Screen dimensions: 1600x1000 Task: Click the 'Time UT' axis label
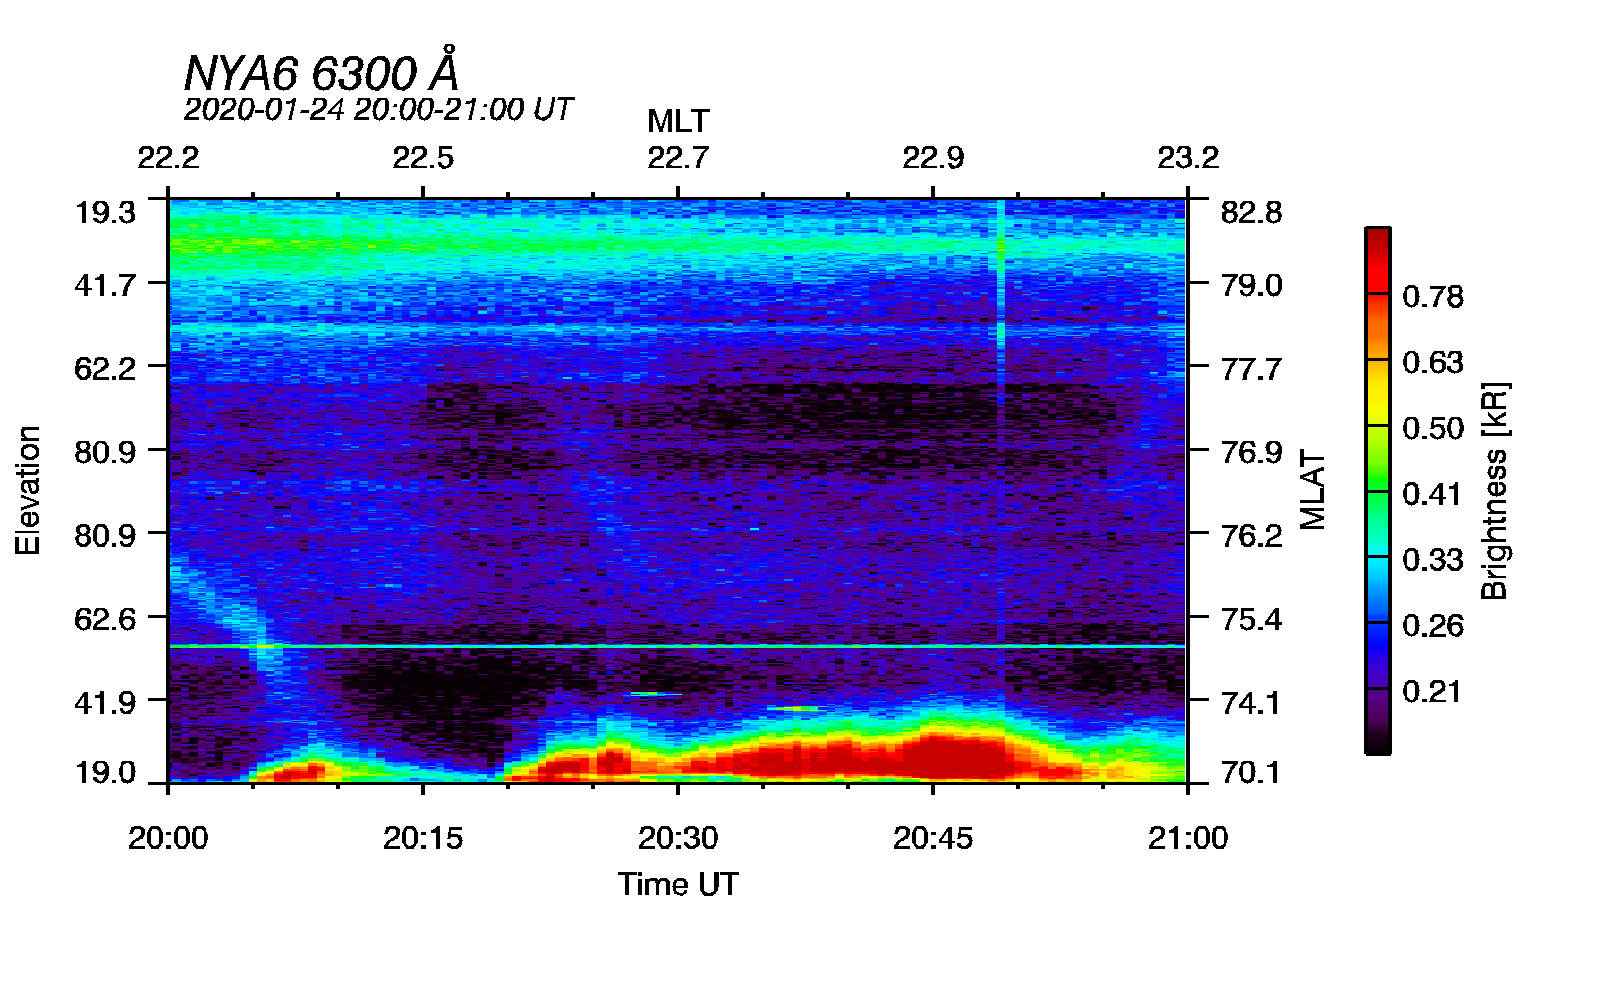click(x=678, y=884)
